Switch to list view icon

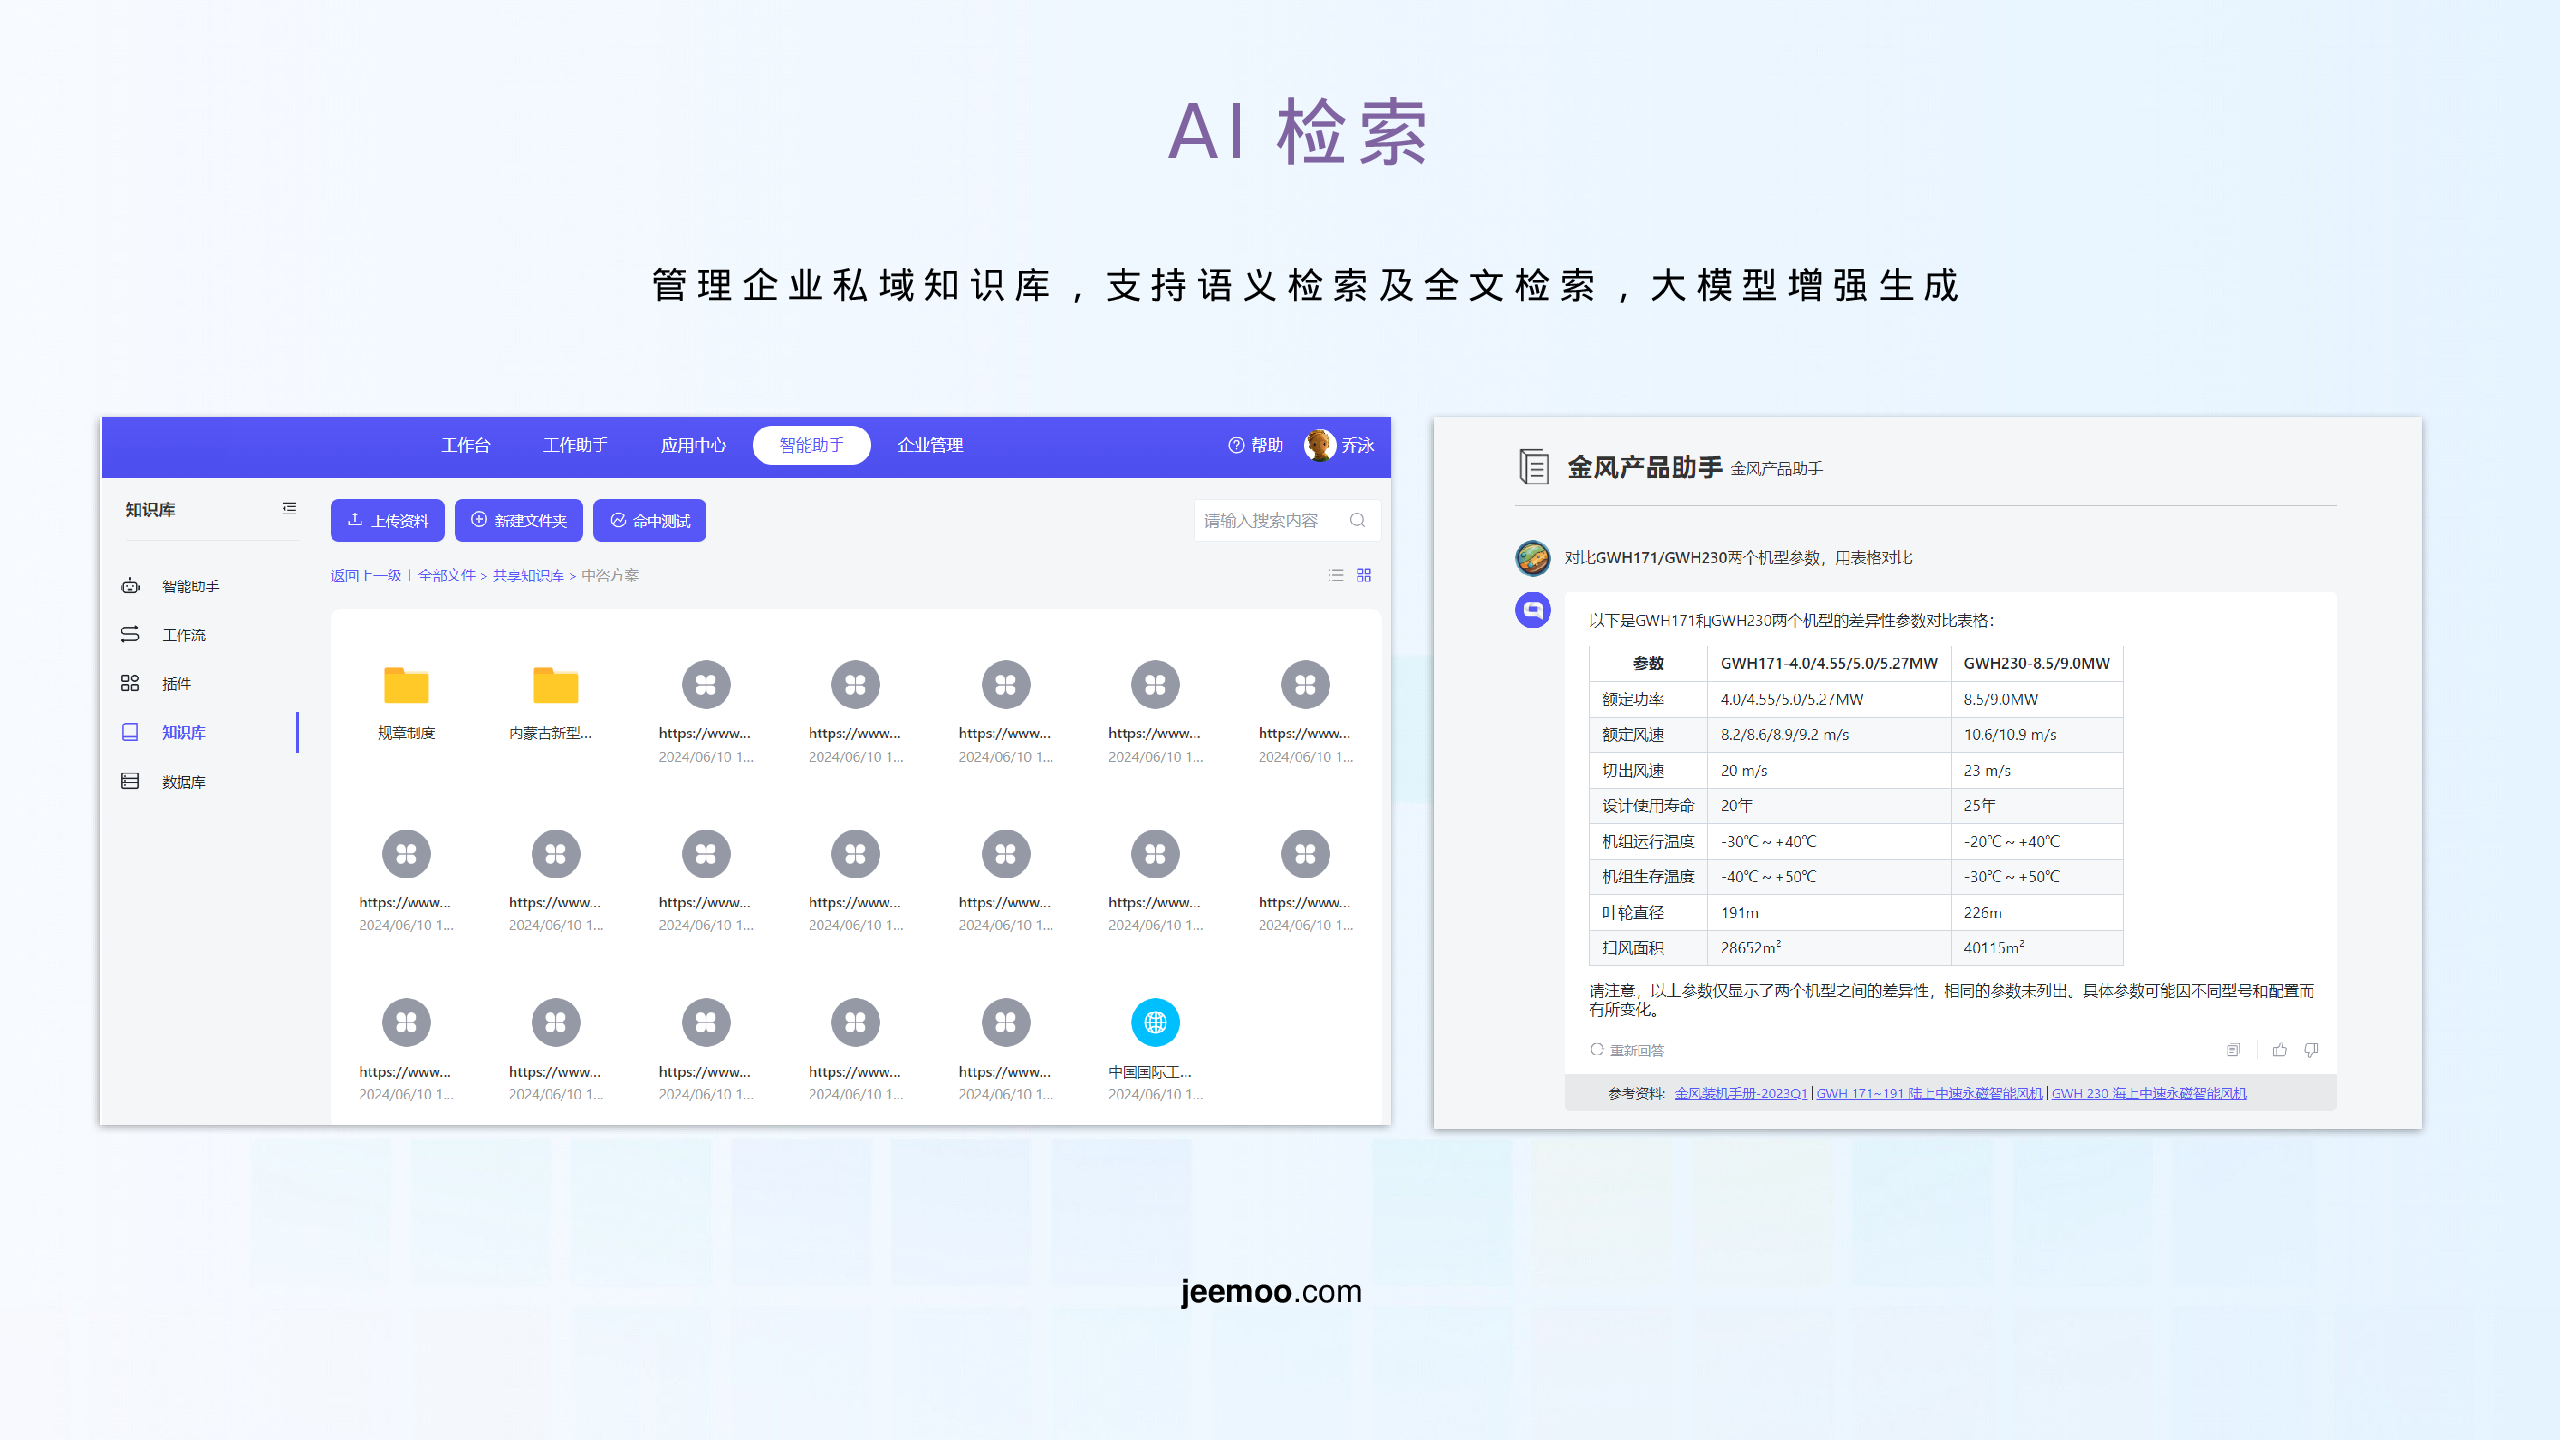1335,575
